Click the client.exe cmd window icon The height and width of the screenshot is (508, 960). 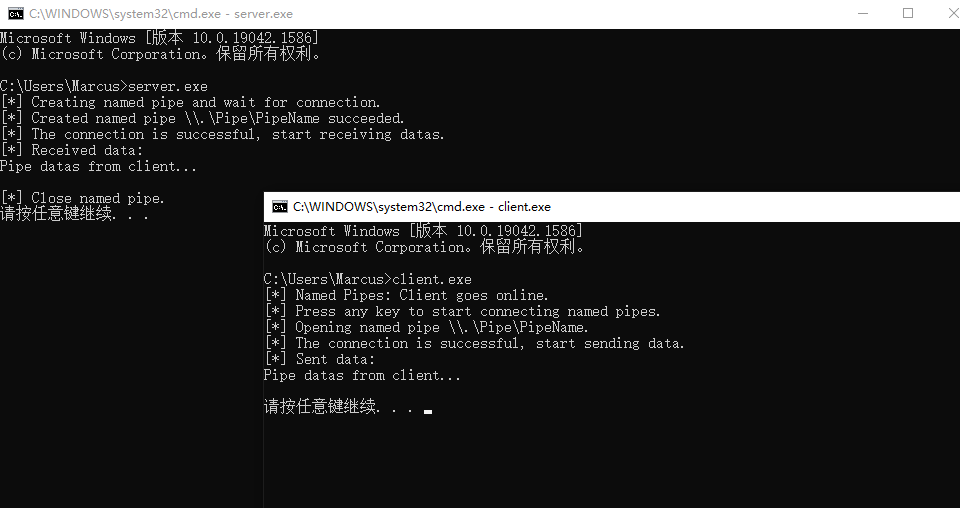pos(280,207)
